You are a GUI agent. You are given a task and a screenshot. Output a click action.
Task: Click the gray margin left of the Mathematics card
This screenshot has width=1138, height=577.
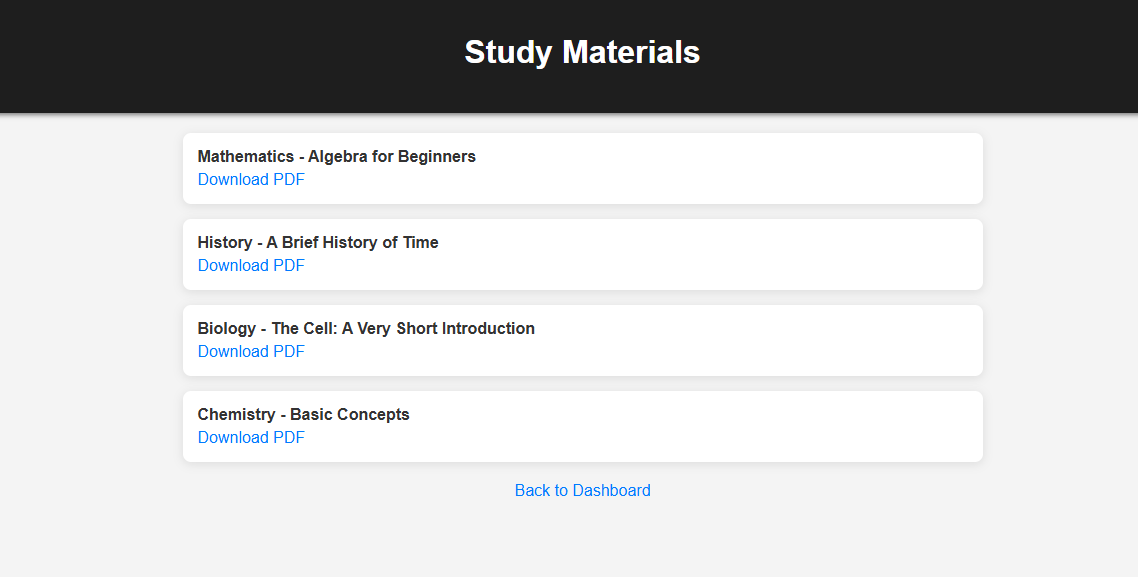[90, 169]
